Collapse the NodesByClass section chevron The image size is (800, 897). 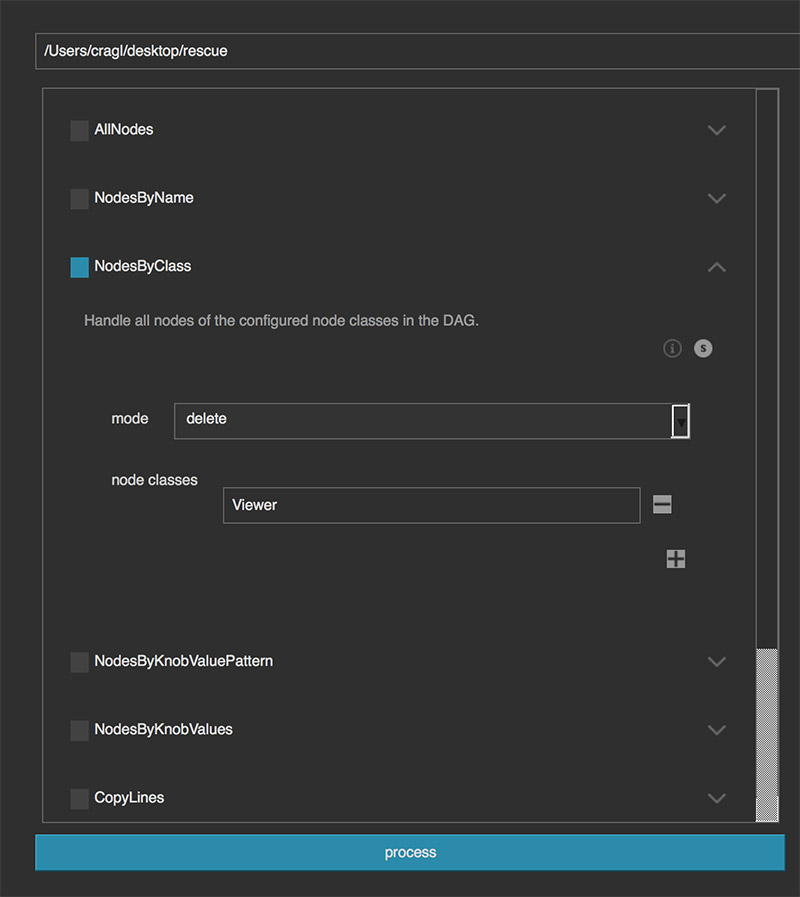[716, 267]
